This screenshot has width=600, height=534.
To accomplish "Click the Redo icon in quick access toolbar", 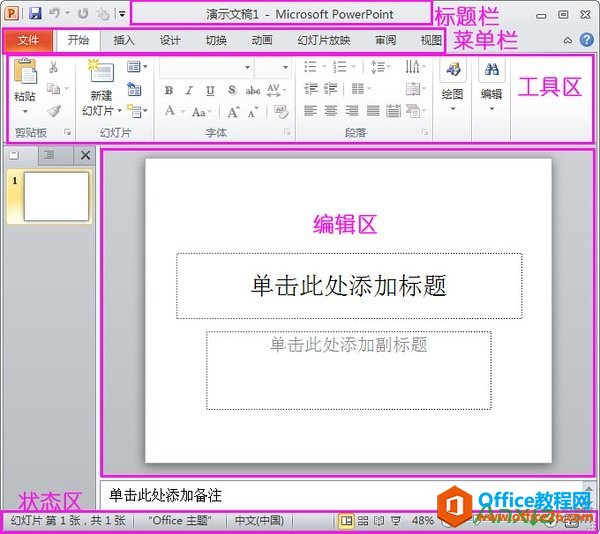I will point(83,14).
